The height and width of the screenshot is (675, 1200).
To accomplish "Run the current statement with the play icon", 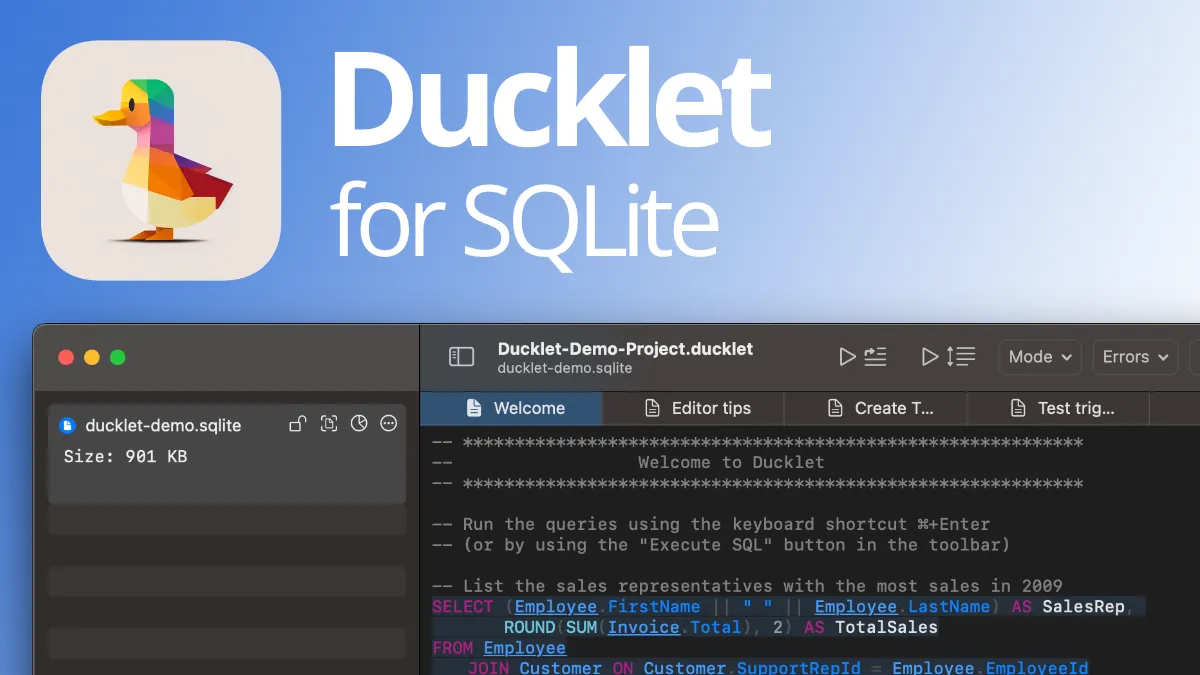I will 847,357.
